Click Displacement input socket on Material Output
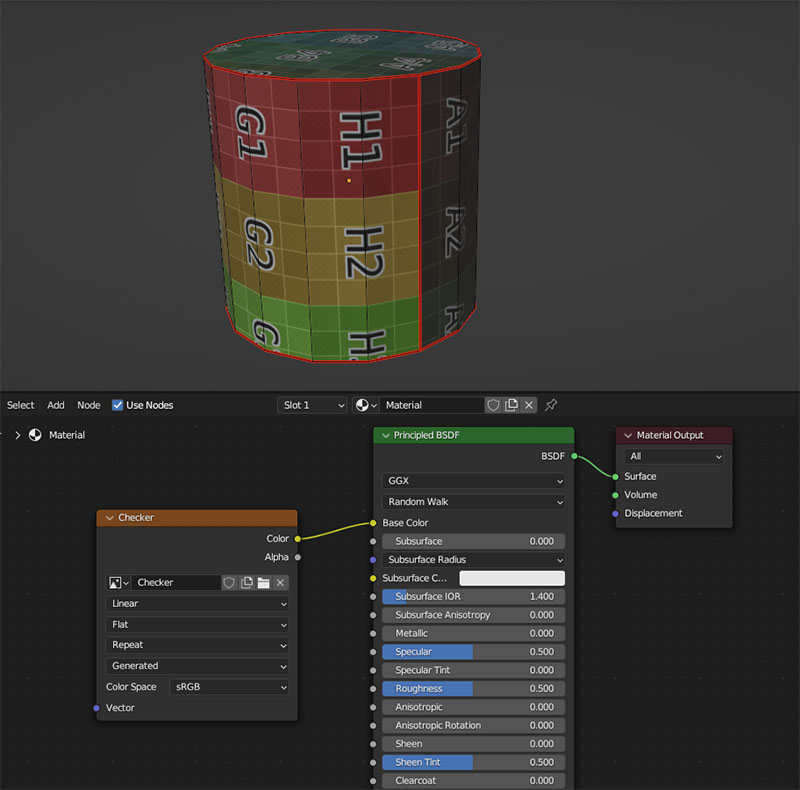Image resolution: width=800 pixels, height=790 pixels. pyautogui.click(x=615, y=513)
